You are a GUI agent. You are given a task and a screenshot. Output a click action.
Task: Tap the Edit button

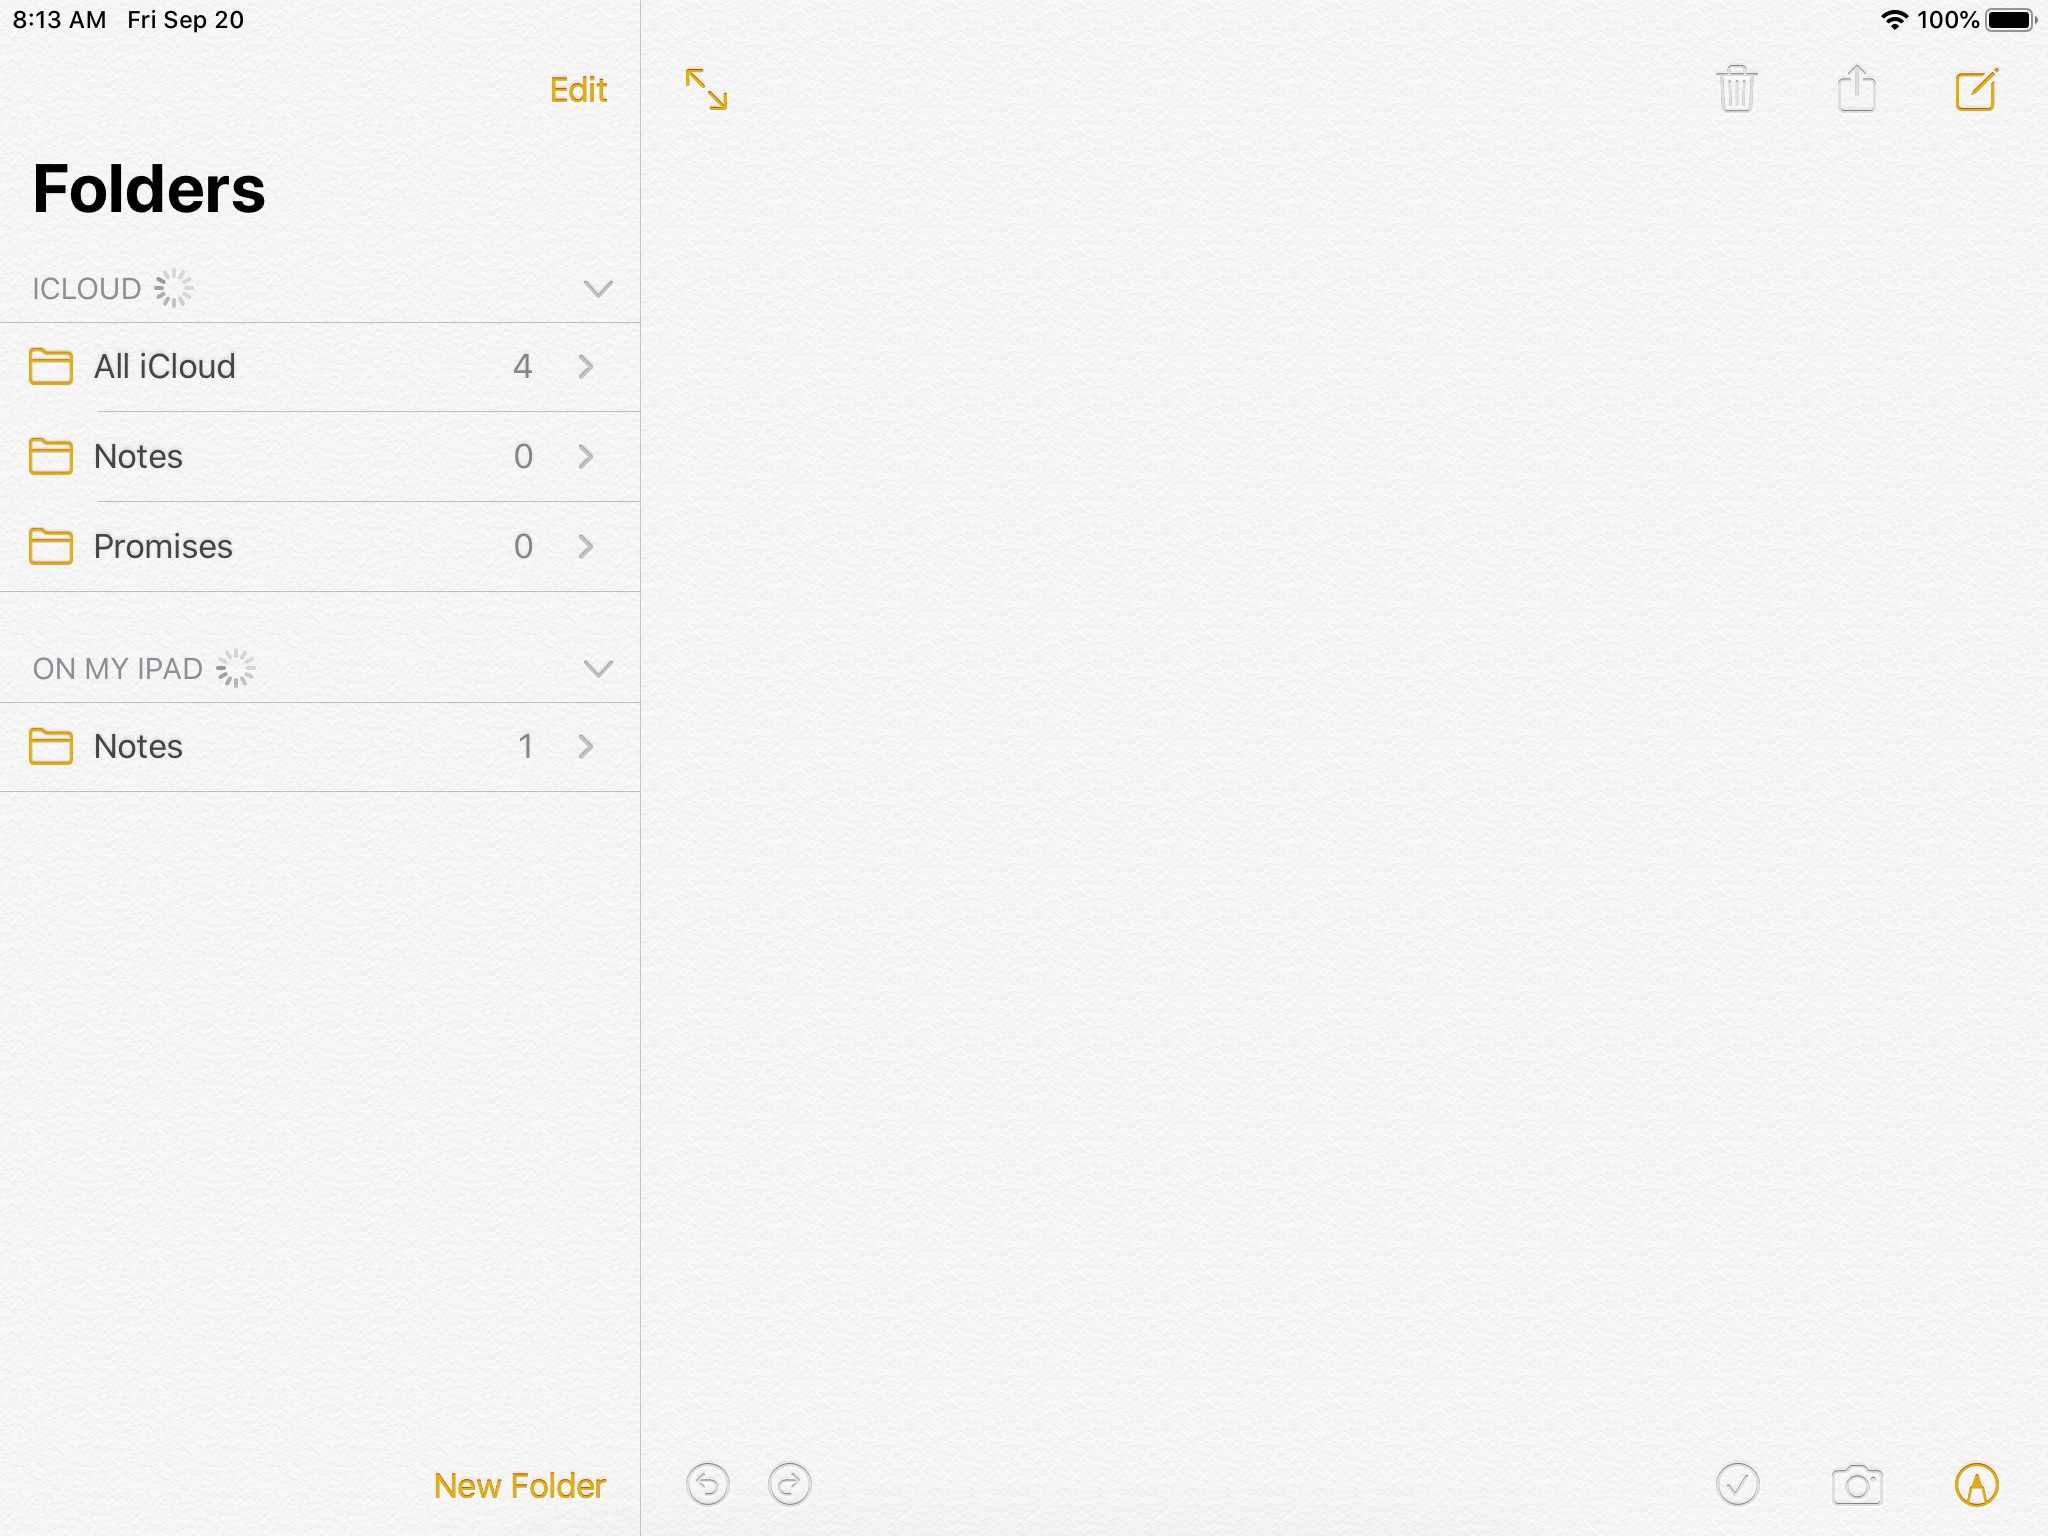[579, 90]
